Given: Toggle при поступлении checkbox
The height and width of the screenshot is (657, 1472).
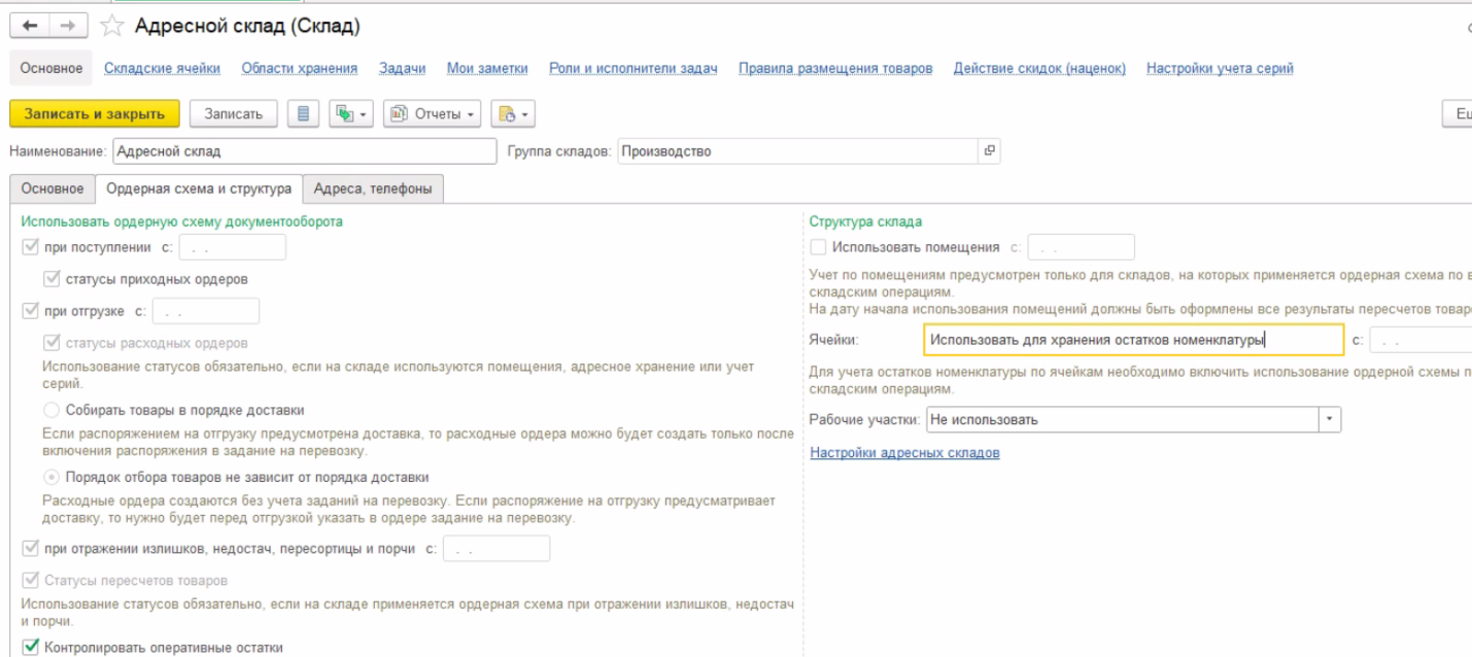Looking at the screenshot, I should point(30,247).
